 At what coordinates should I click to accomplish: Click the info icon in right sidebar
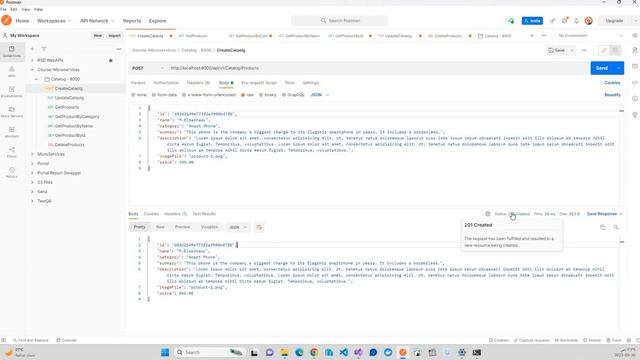point(635,98)
